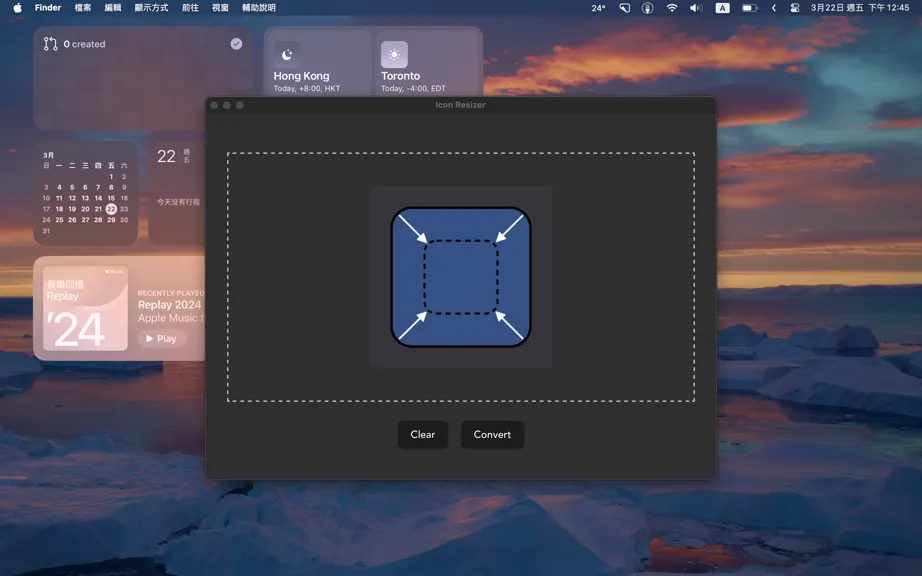
Task: Open the battery status menu
Action: point(749,8)
